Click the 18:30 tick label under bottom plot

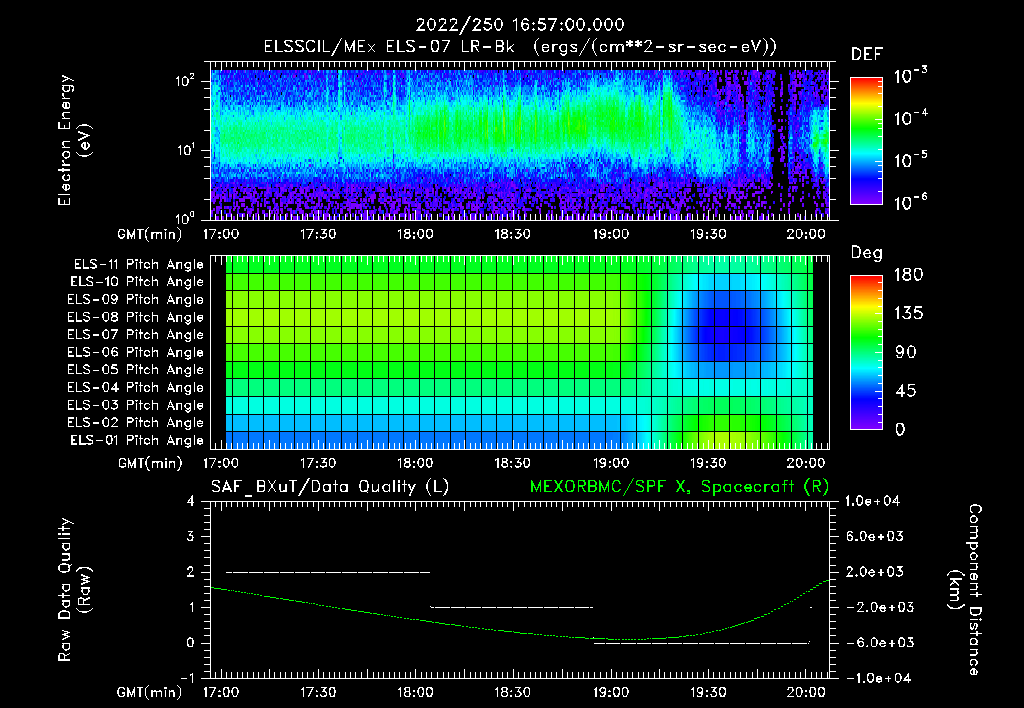513,692
